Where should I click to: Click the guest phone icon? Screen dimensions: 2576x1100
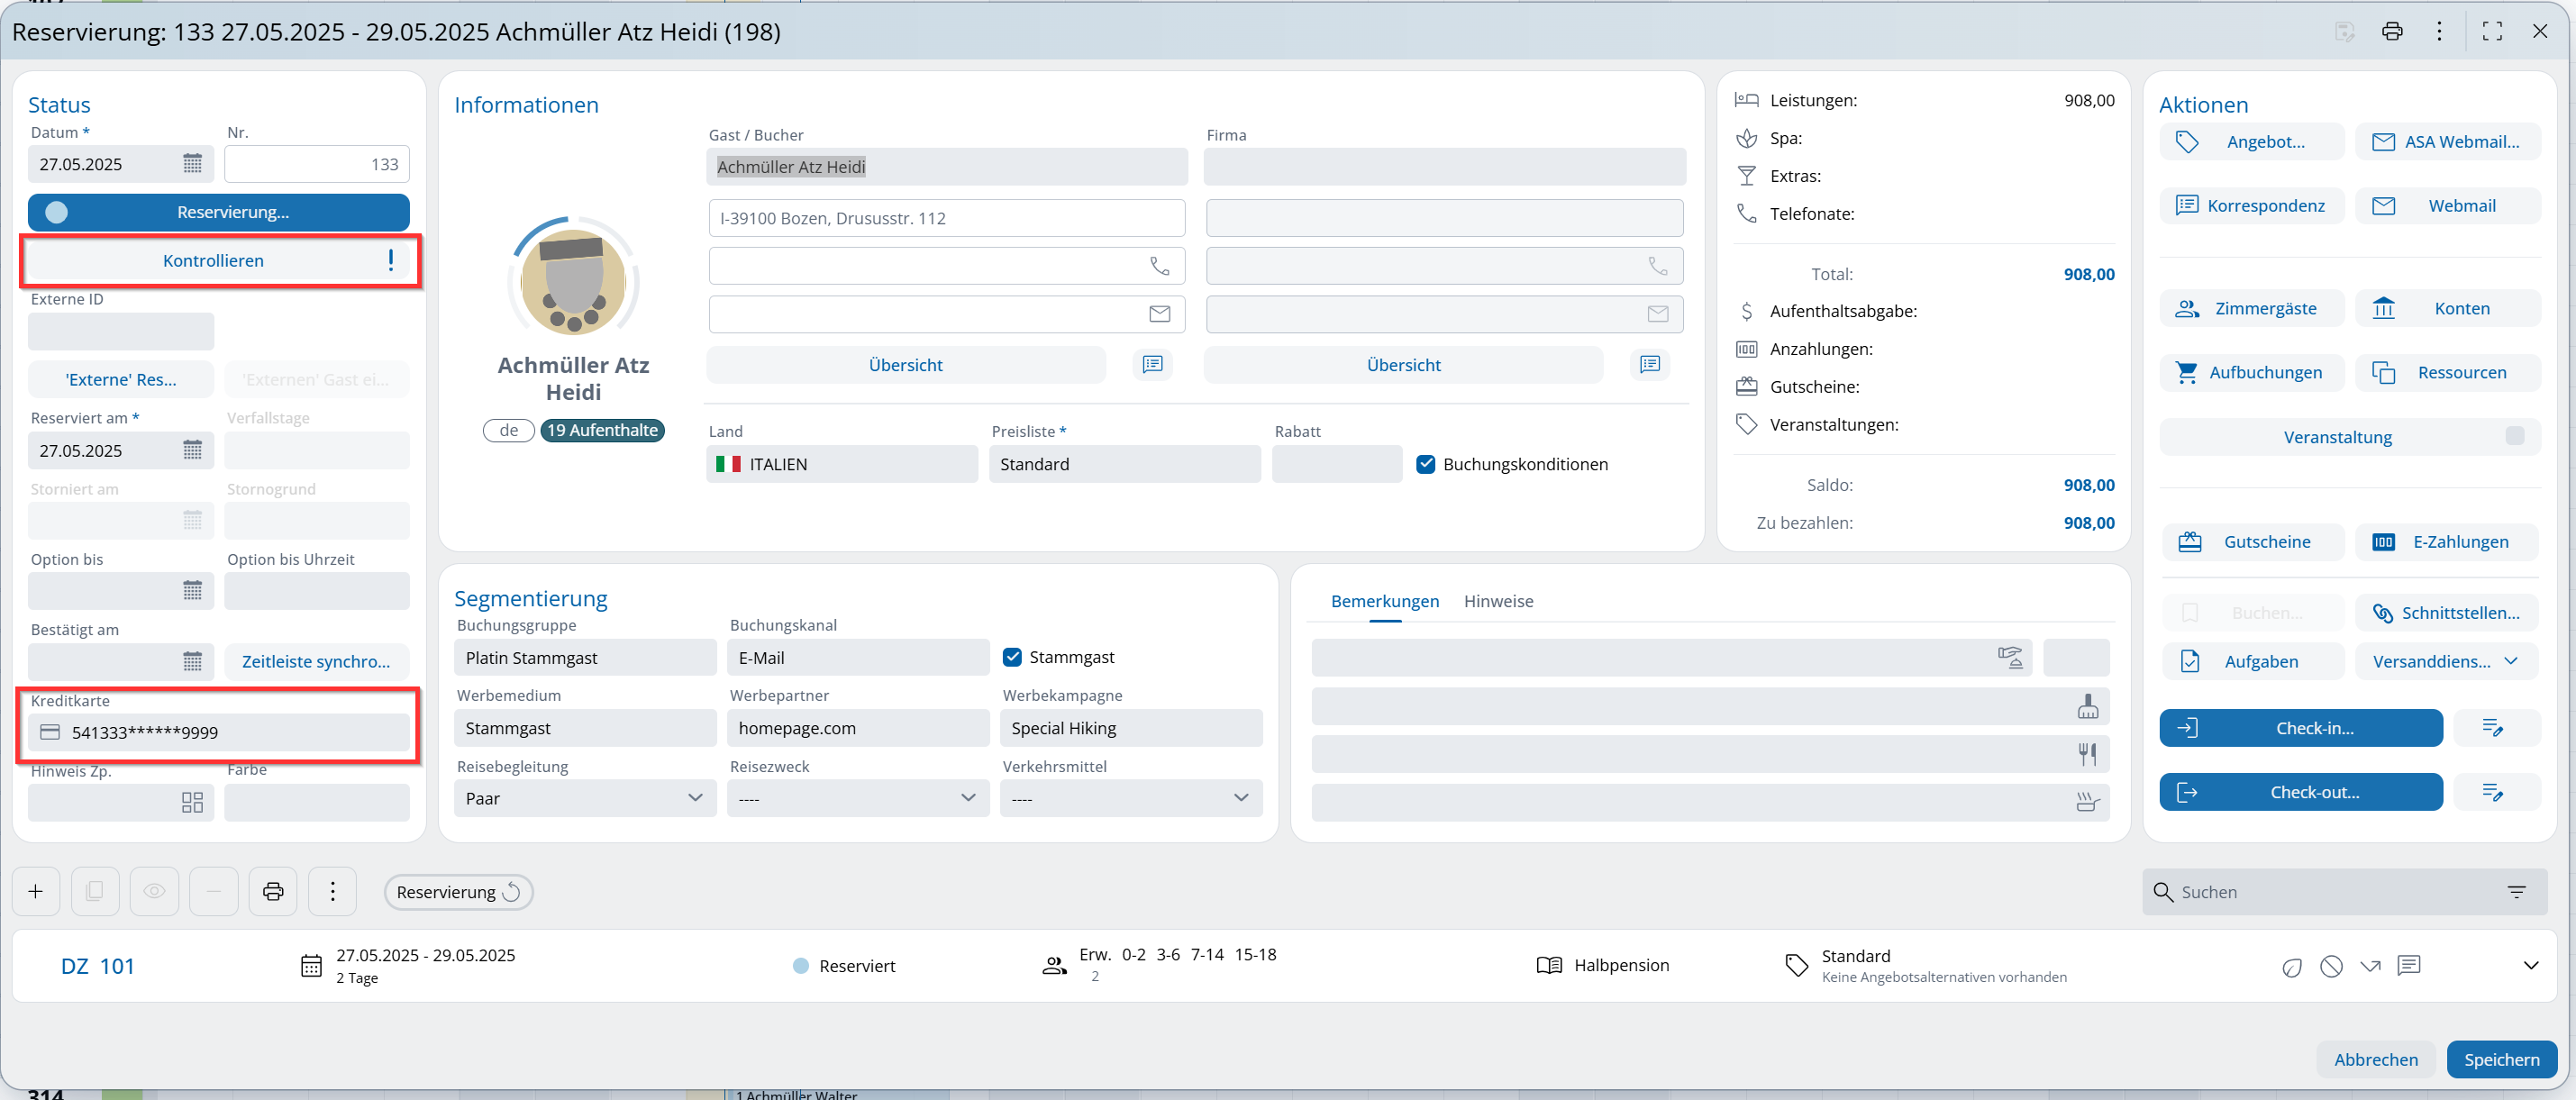1159,266
